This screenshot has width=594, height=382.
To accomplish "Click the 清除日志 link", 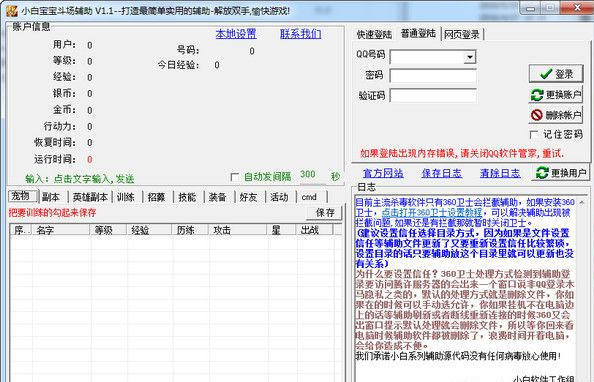I will (x=500, y=173).
